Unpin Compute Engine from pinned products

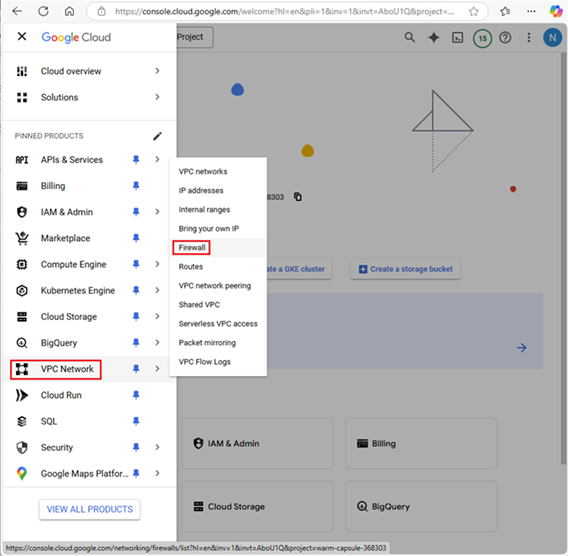(136, 264)
